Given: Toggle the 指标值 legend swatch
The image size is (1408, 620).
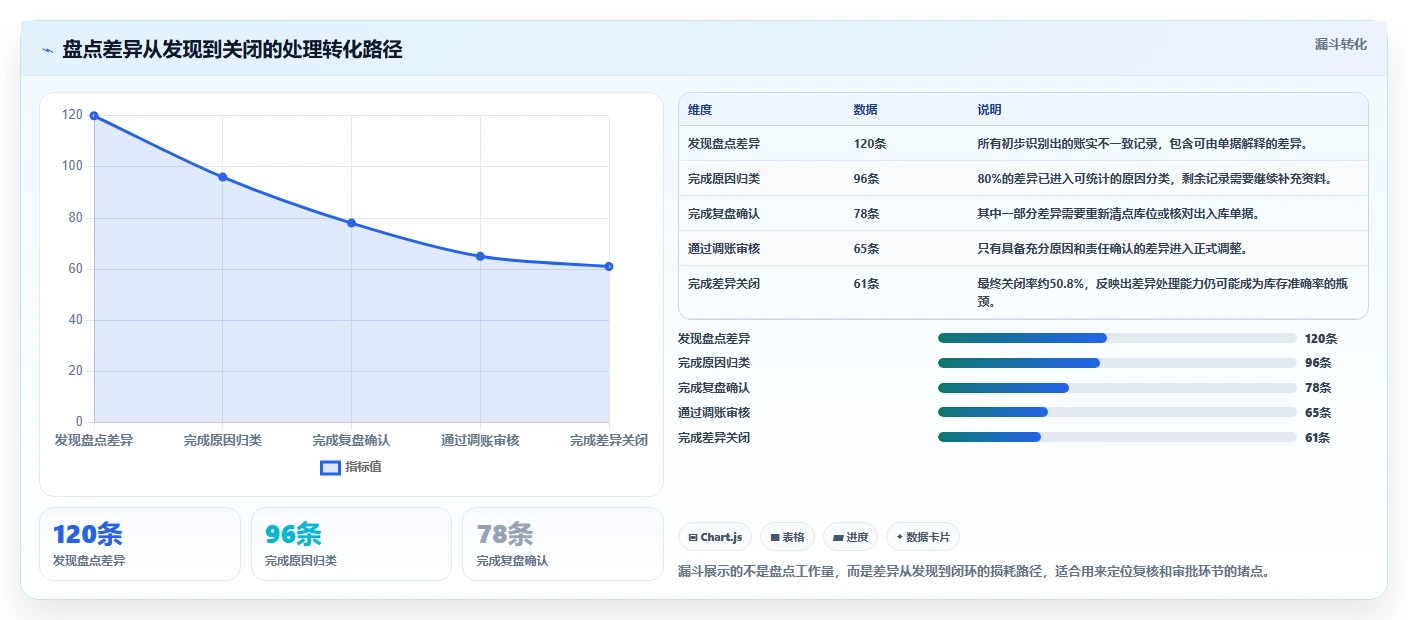Looking at the screenshot, I should click(x=330, y=467).
